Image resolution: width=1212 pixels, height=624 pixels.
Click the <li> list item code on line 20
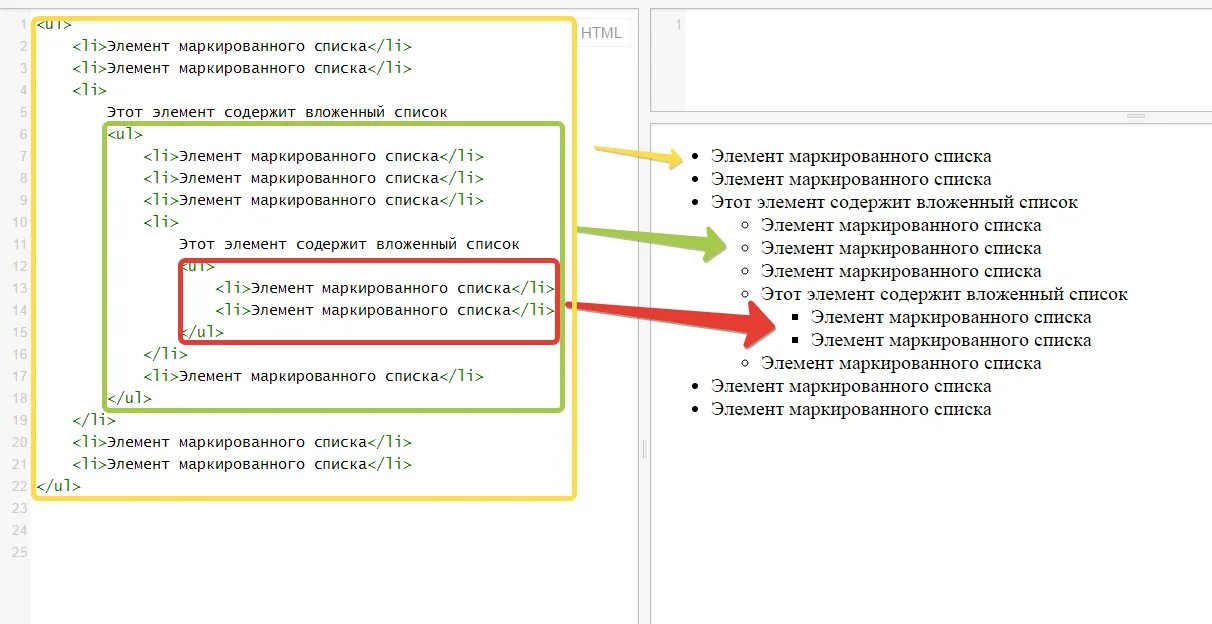pyautogui.click(x=241, y=442)
